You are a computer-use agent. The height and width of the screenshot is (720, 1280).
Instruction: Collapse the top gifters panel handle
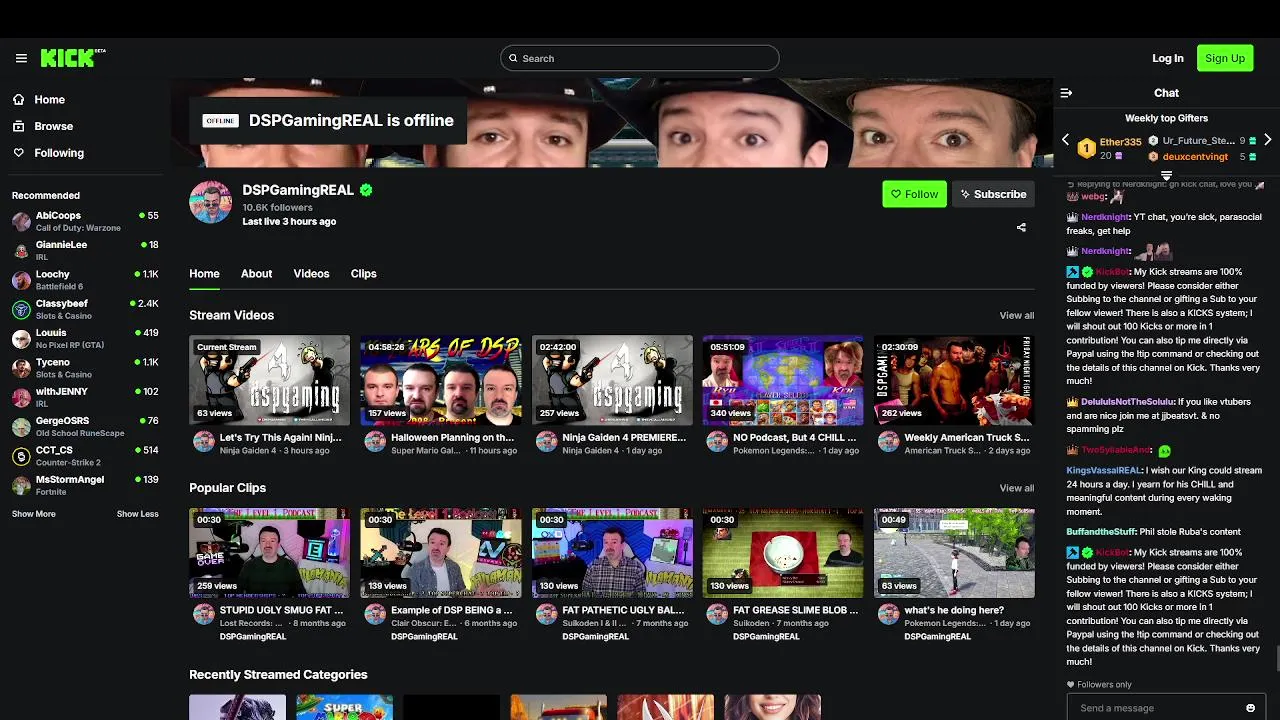click(x=1166, y=175)
